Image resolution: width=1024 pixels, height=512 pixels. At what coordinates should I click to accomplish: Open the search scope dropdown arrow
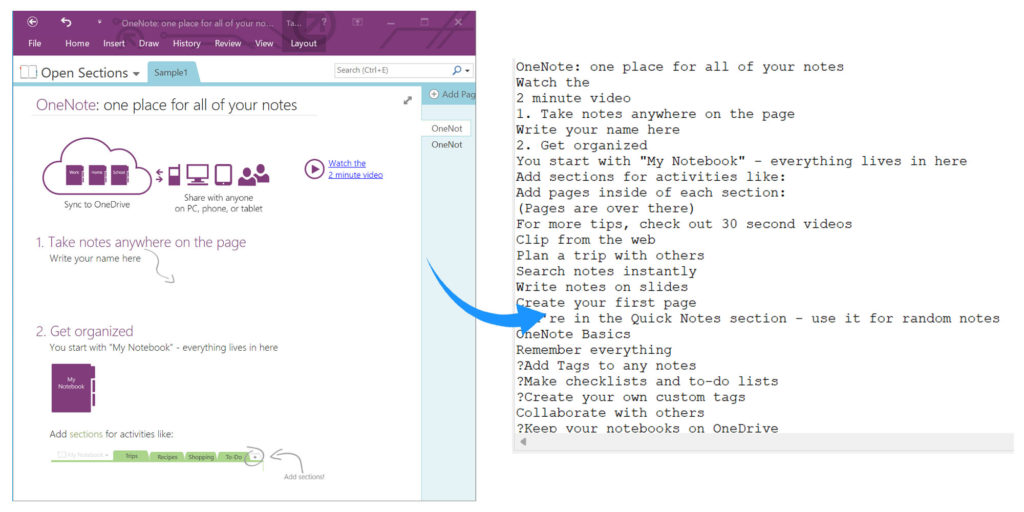468,71
